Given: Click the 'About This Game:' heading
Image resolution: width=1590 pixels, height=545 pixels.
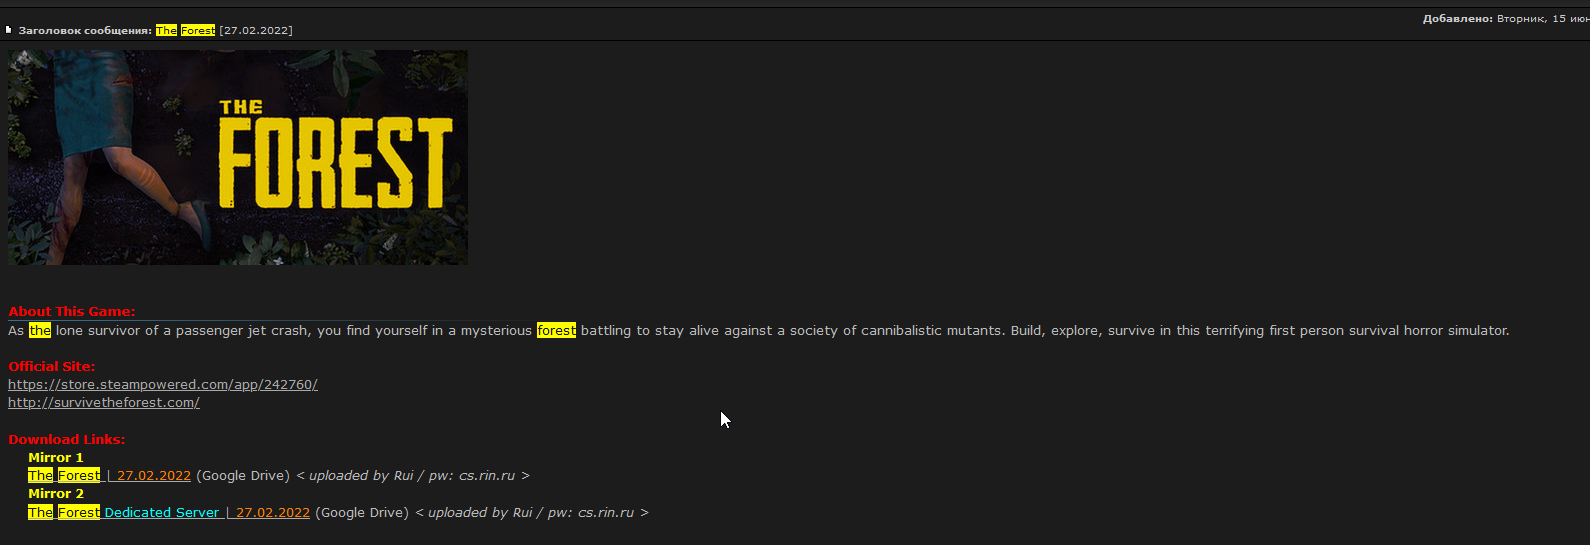Looking at the screenshot, I should point(72,312).
